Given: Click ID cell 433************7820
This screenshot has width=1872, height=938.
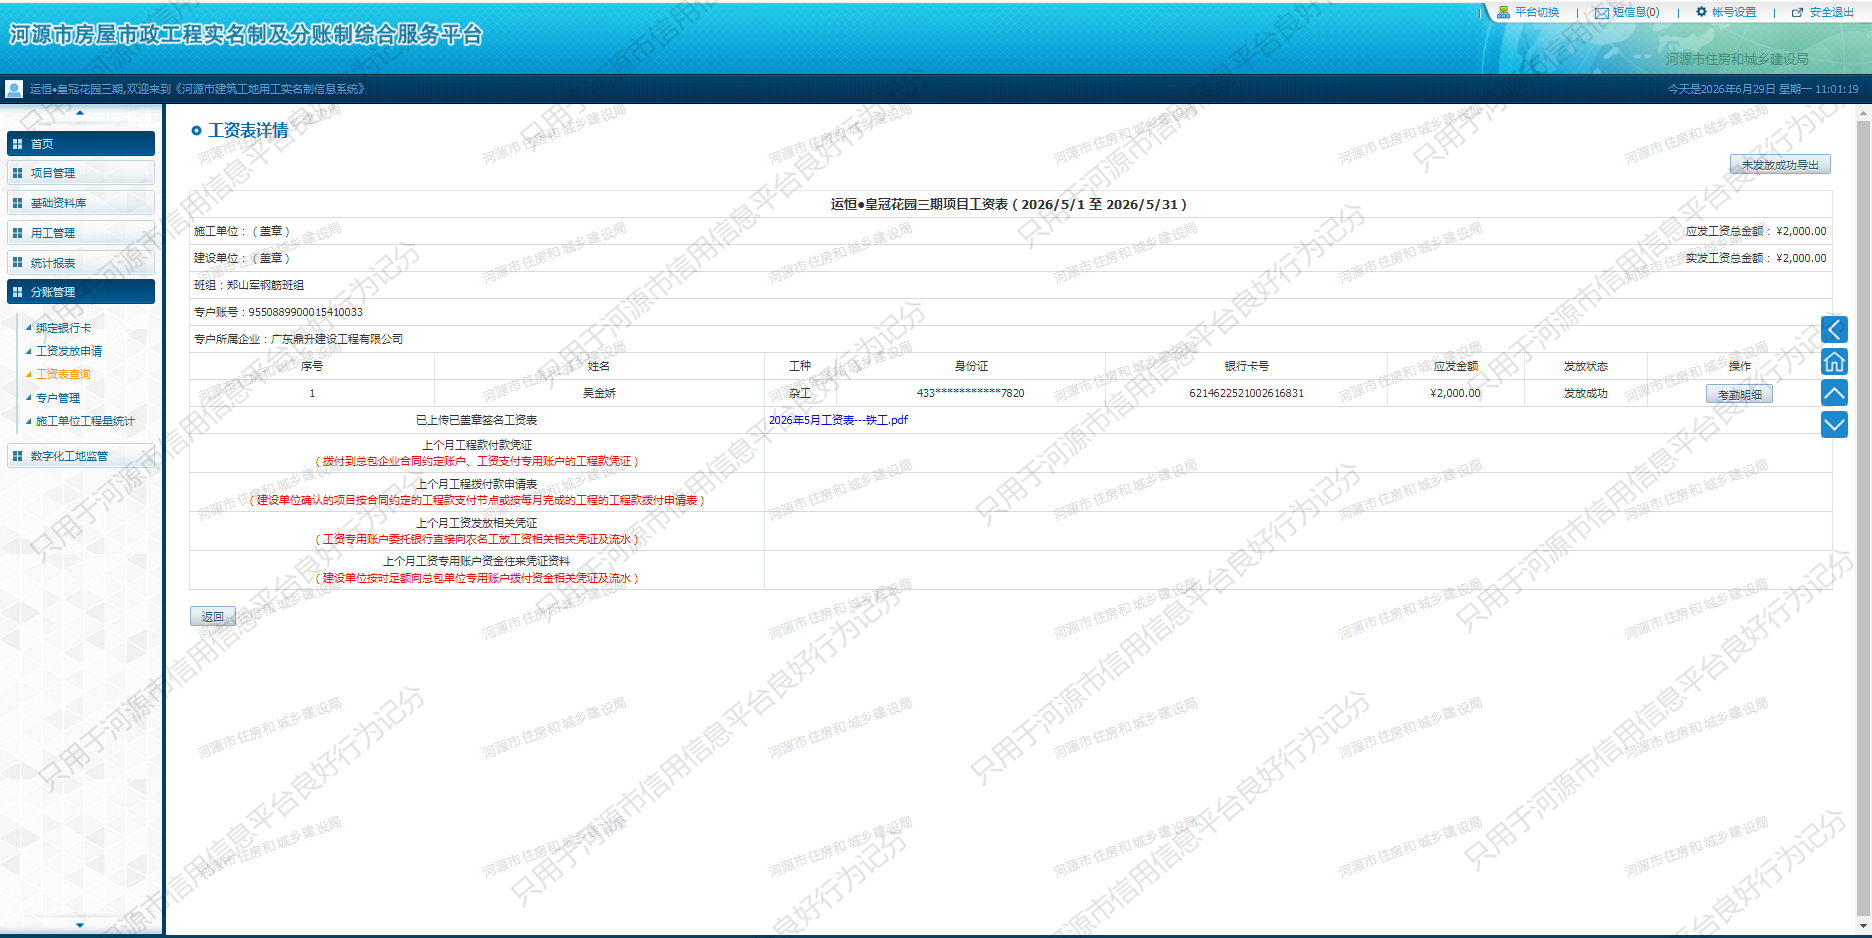Looking at the screenshot, I should 970,393.
